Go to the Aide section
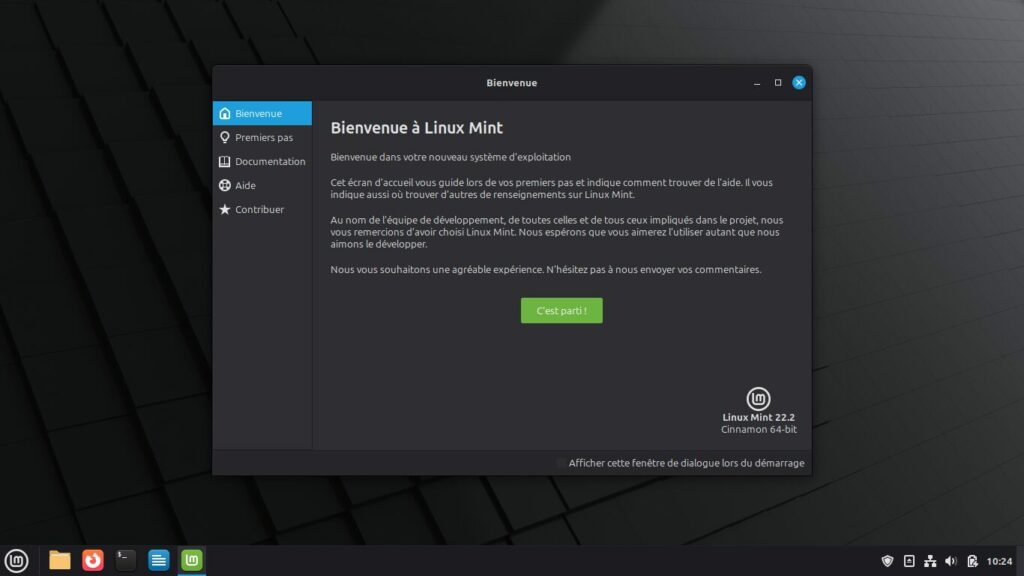1024x576 pixels. [x=263, y=185]
